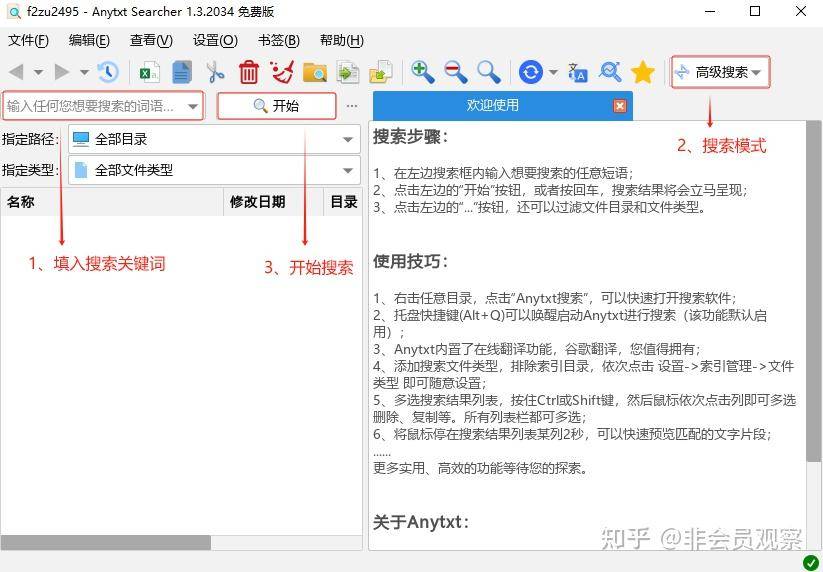
Task: Click the green checkmark status icon
Action: 811,563
